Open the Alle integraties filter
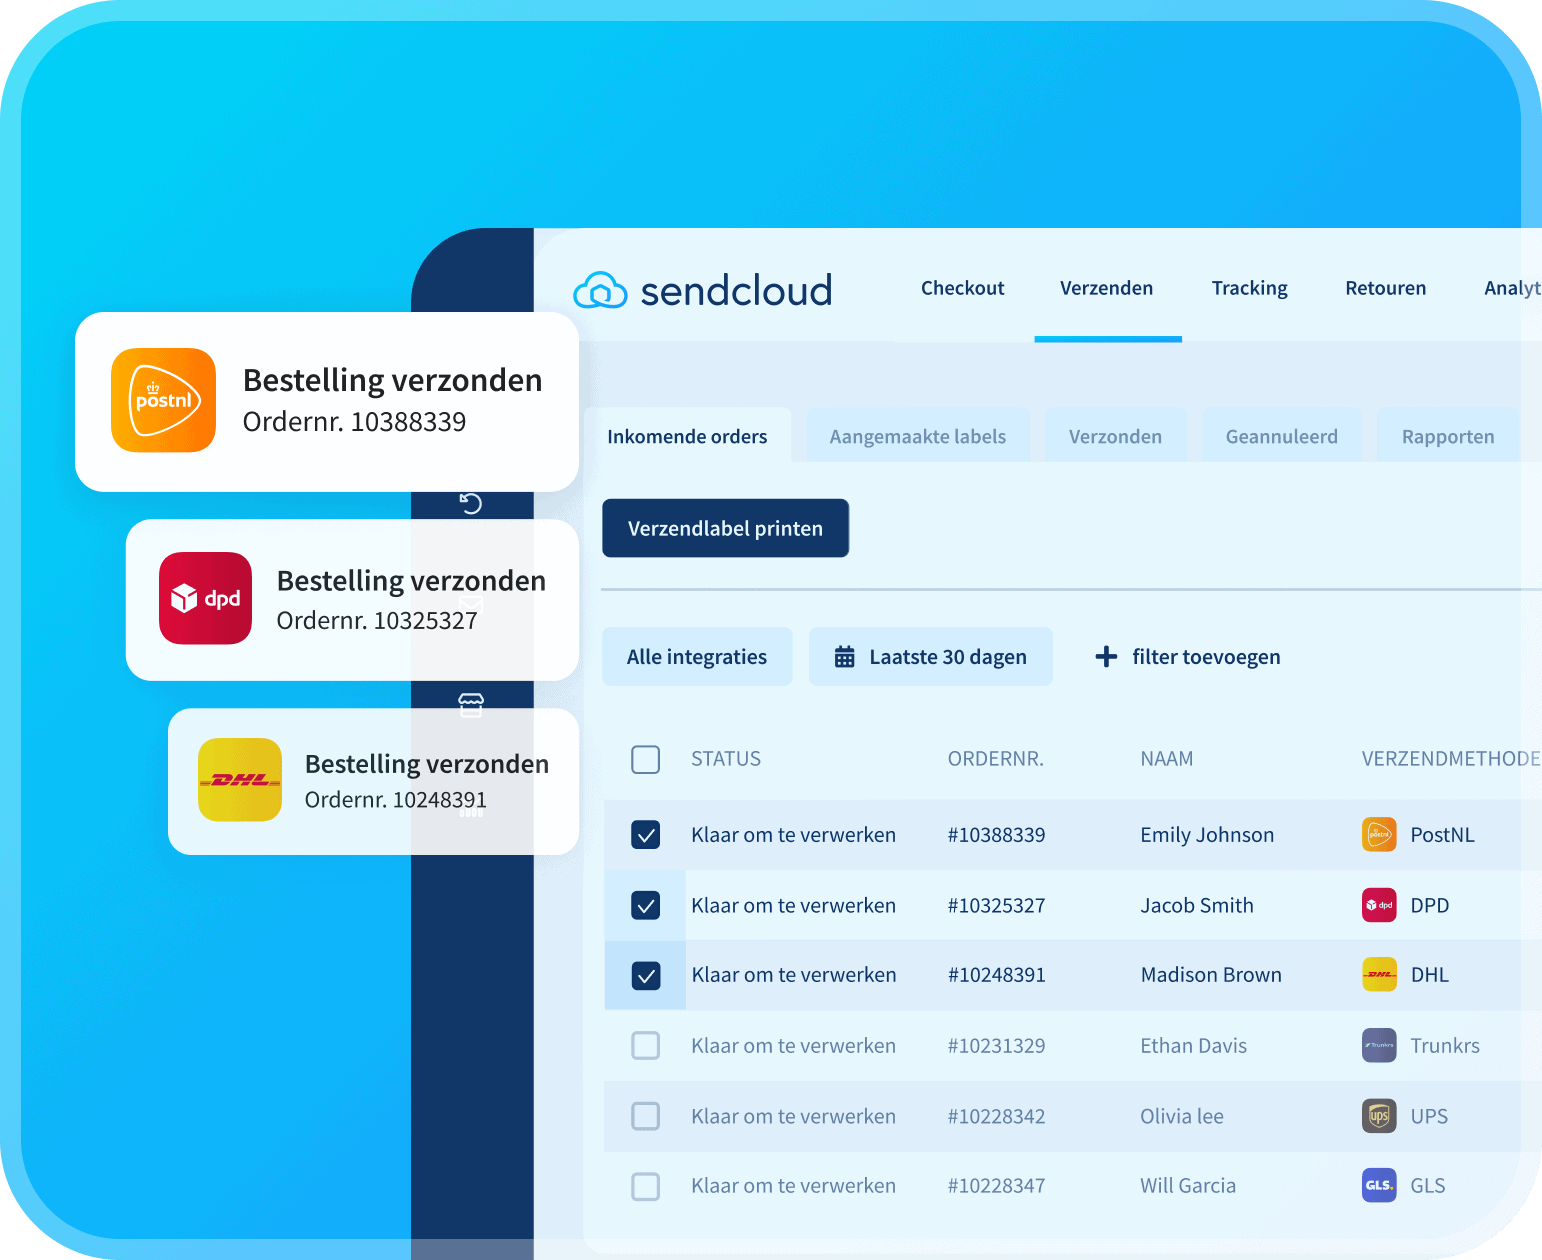Image resolution: width=1542 pixels, height=1260 pixels. (x=697, y=656)
